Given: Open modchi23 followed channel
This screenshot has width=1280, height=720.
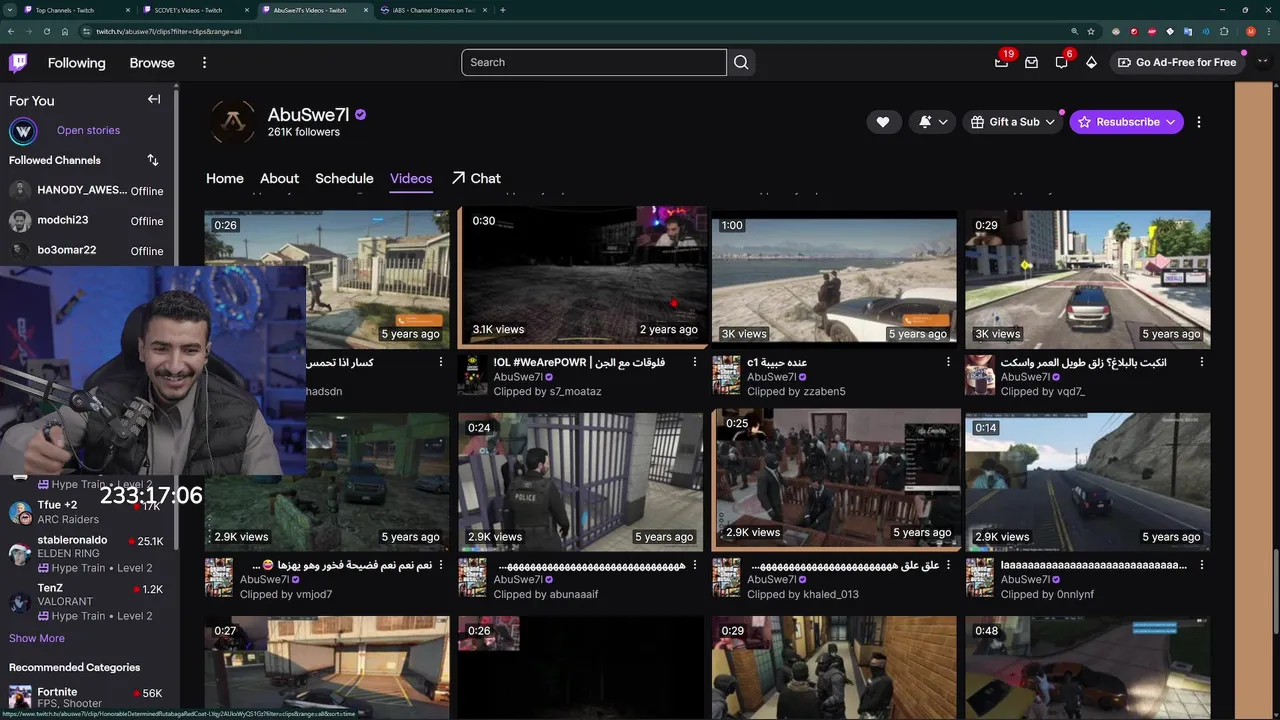Looking at the screenshot, I should pos(90,220).
